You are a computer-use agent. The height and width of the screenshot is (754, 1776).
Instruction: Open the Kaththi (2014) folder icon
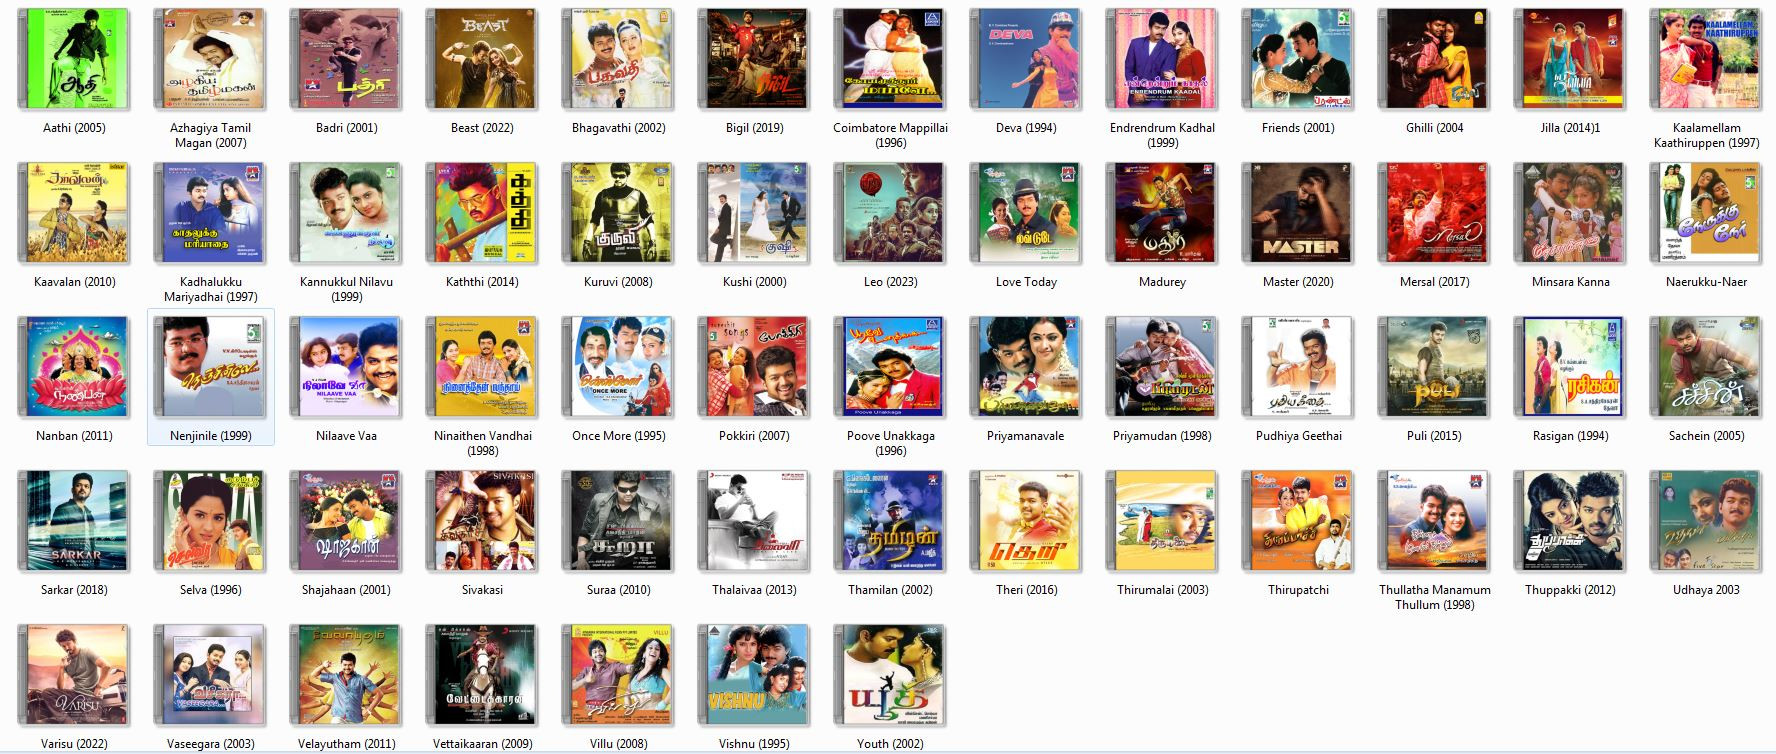[482, 214]
